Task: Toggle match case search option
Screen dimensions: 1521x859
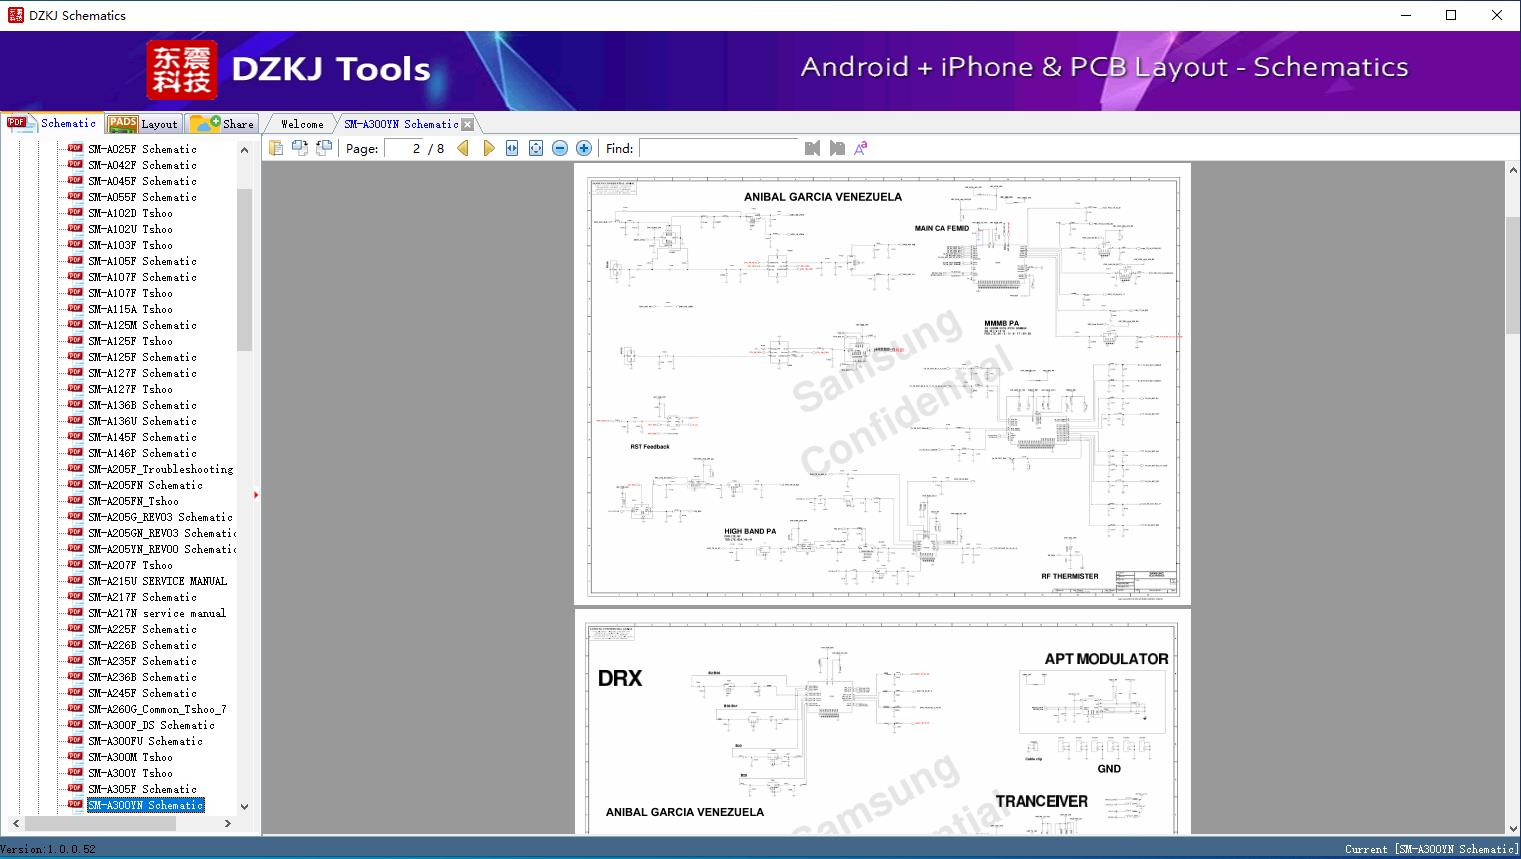Action: coord(860,148)
